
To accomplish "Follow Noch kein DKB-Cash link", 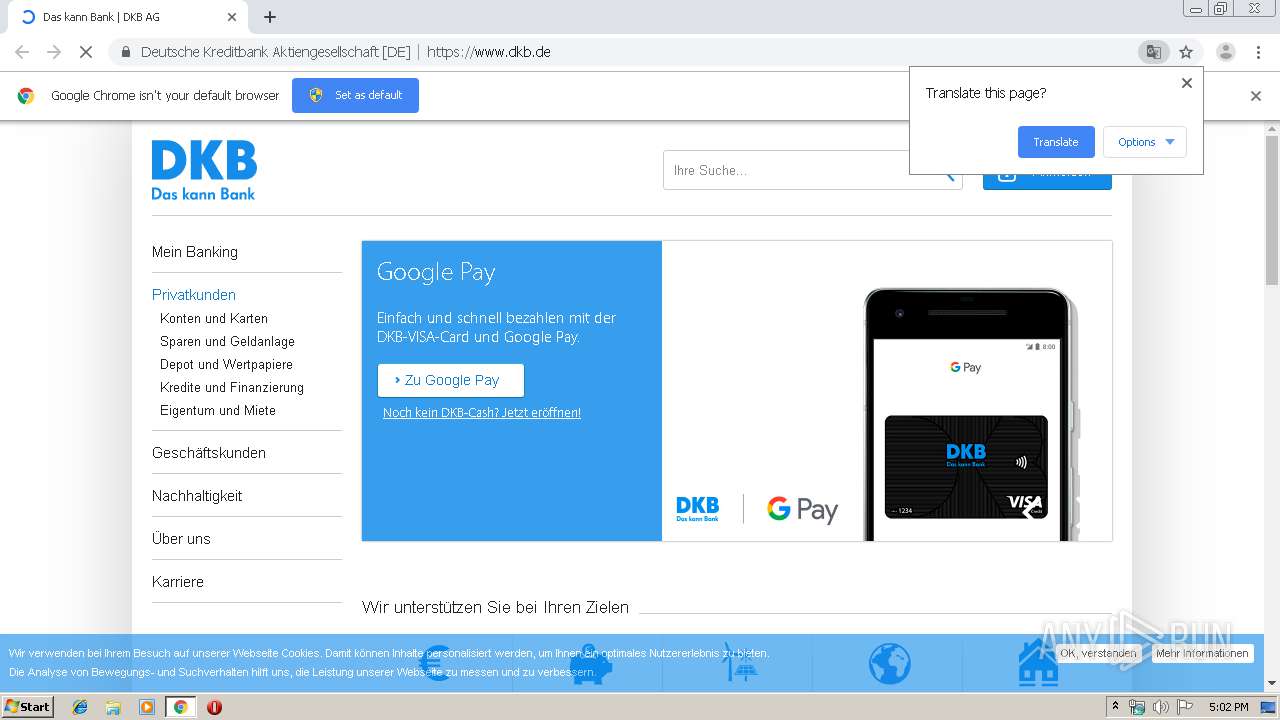I will 482,412.
